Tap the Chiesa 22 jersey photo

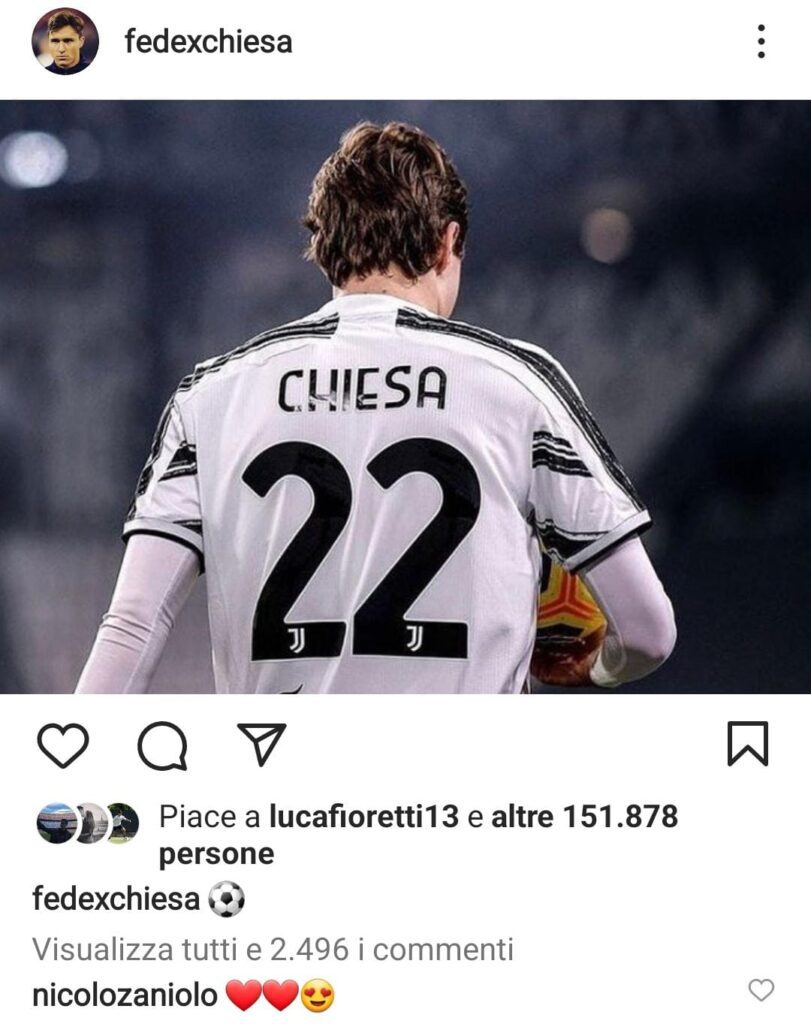coord(406,396)
